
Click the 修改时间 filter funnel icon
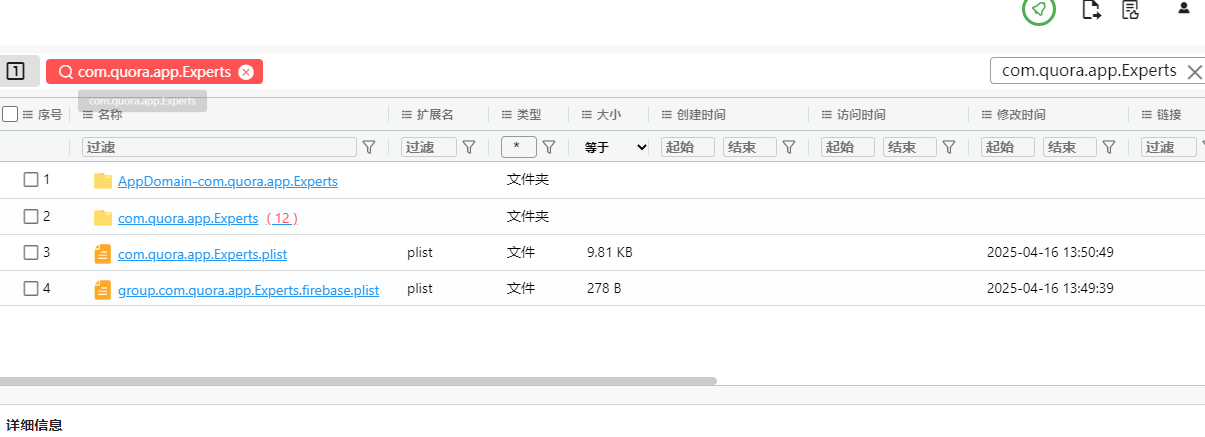coord(1109,147)
